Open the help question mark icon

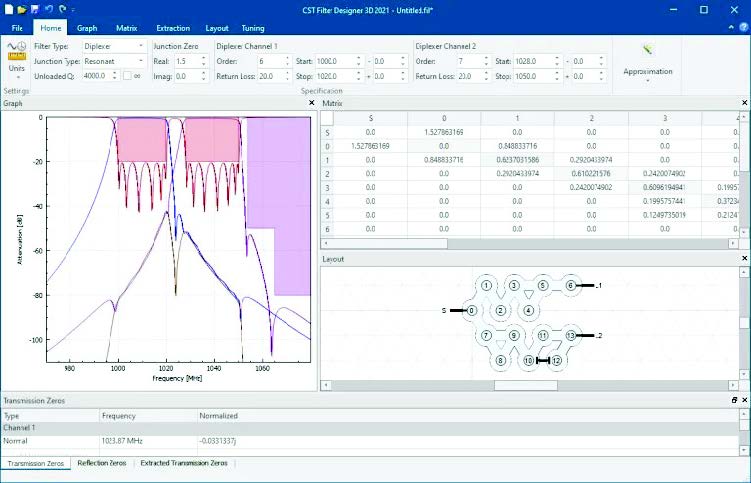click(744, 28)
